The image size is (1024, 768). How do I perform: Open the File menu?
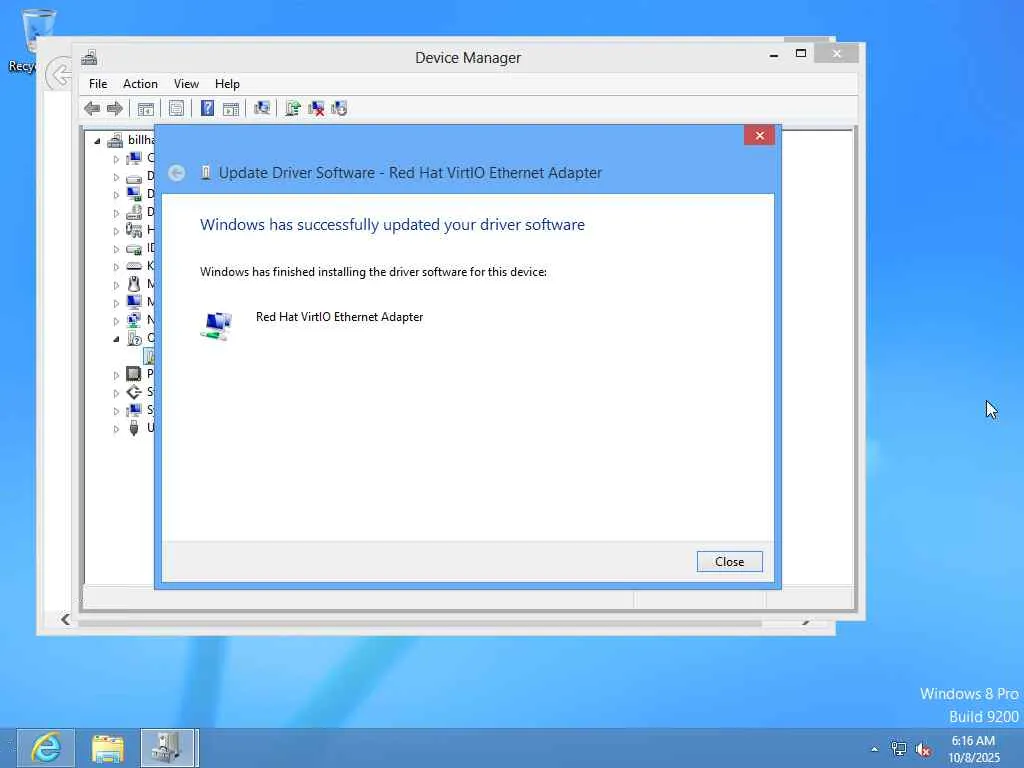tap(98, 84)
